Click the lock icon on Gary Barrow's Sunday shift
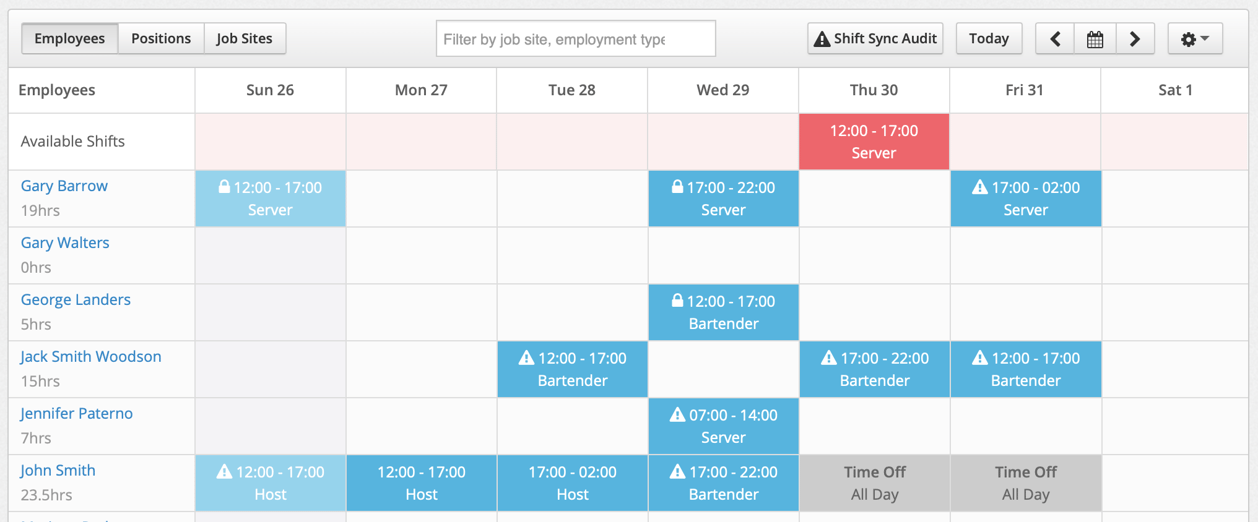Viewport: 1258px width, 522px height. [224, 187]
